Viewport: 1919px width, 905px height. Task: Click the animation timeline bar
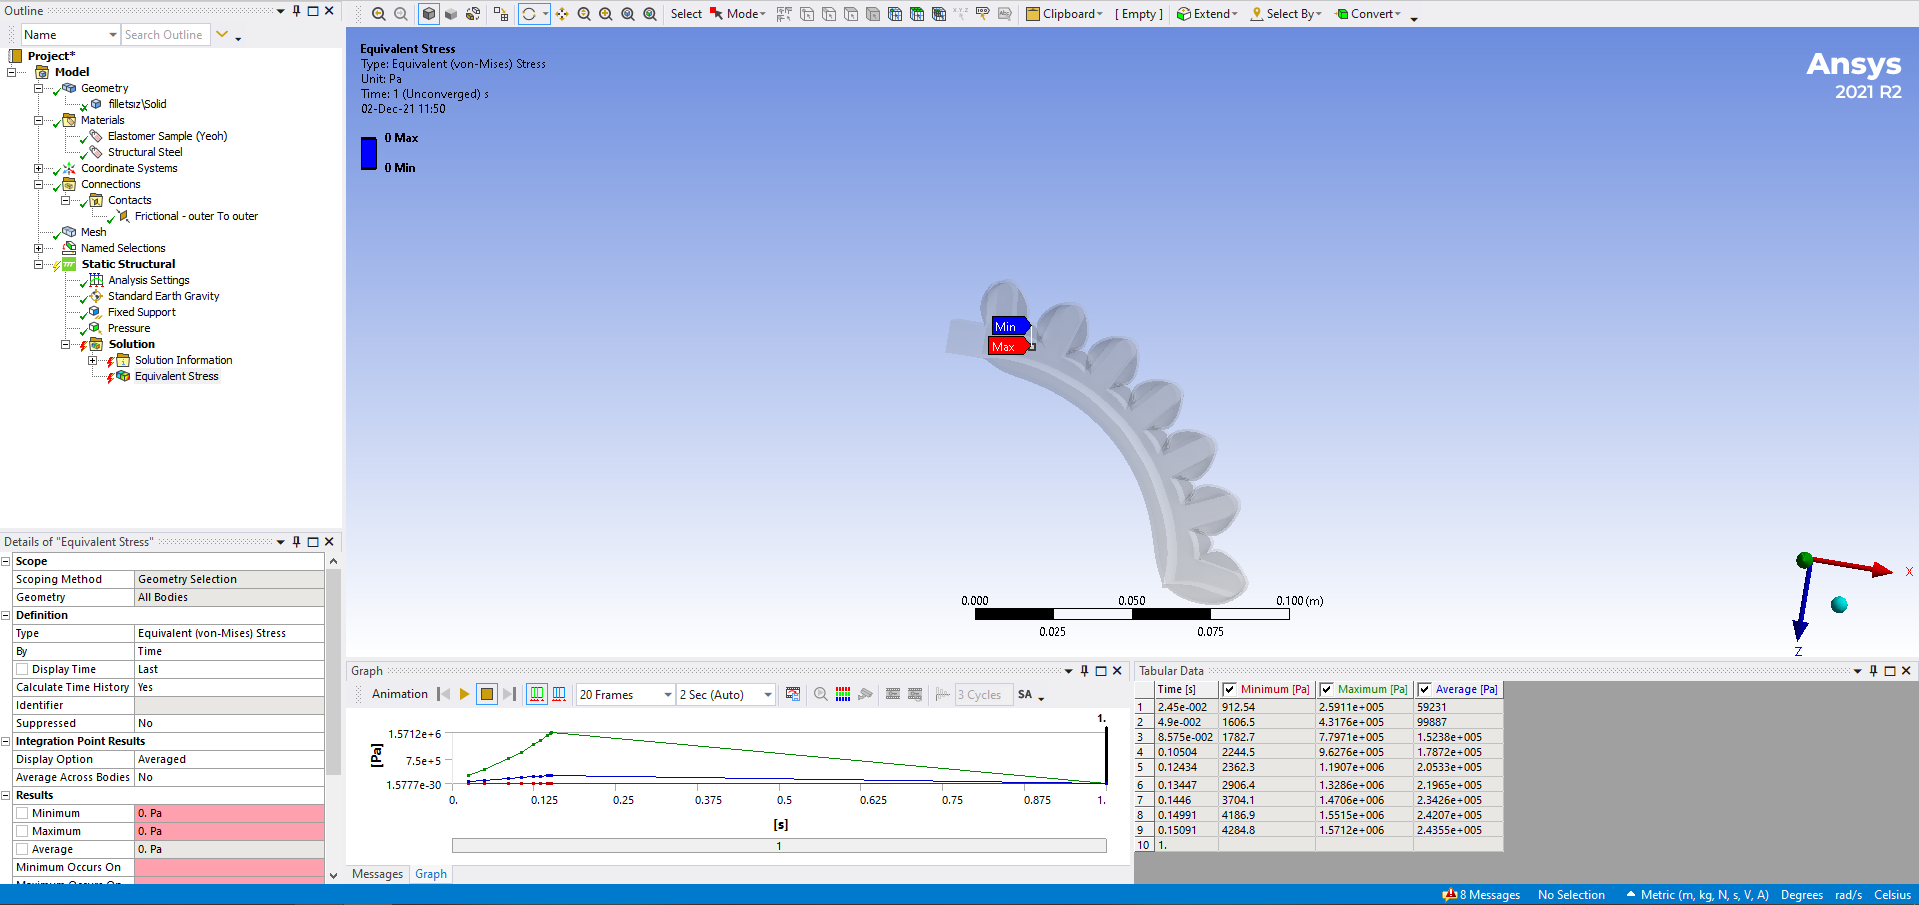pos(779,846)
